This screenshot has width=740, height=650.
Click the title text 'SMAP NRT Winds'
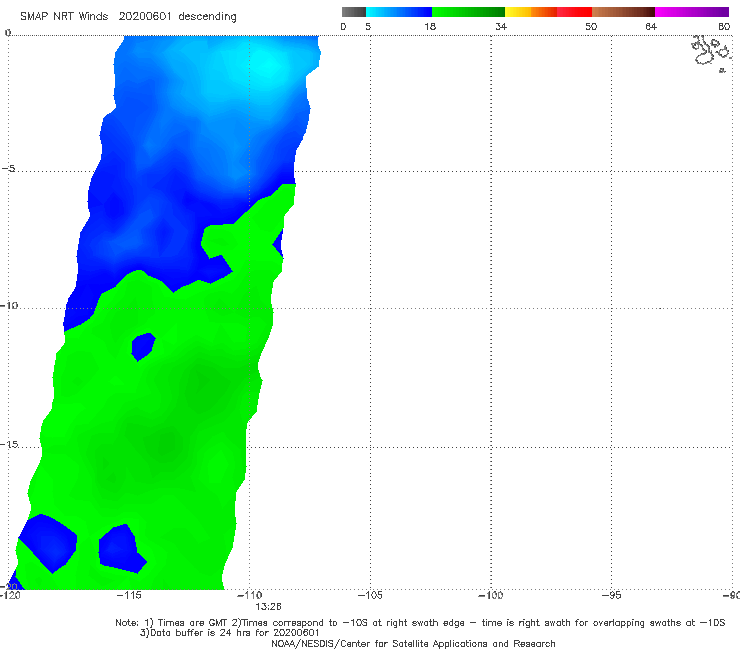click(64, 17)
